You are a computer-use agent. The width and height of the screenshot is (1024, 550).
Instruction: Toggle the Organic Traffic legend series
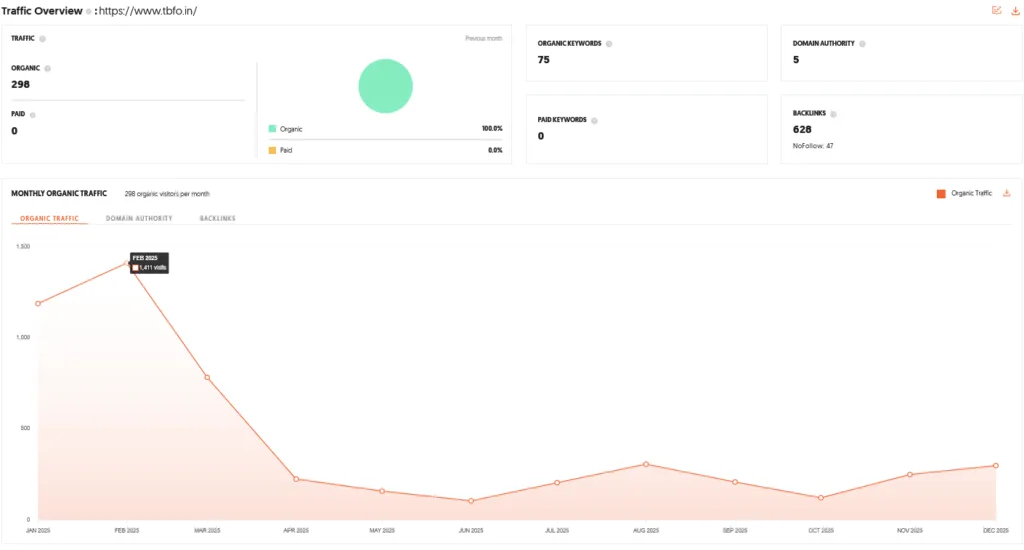[964, 193]
